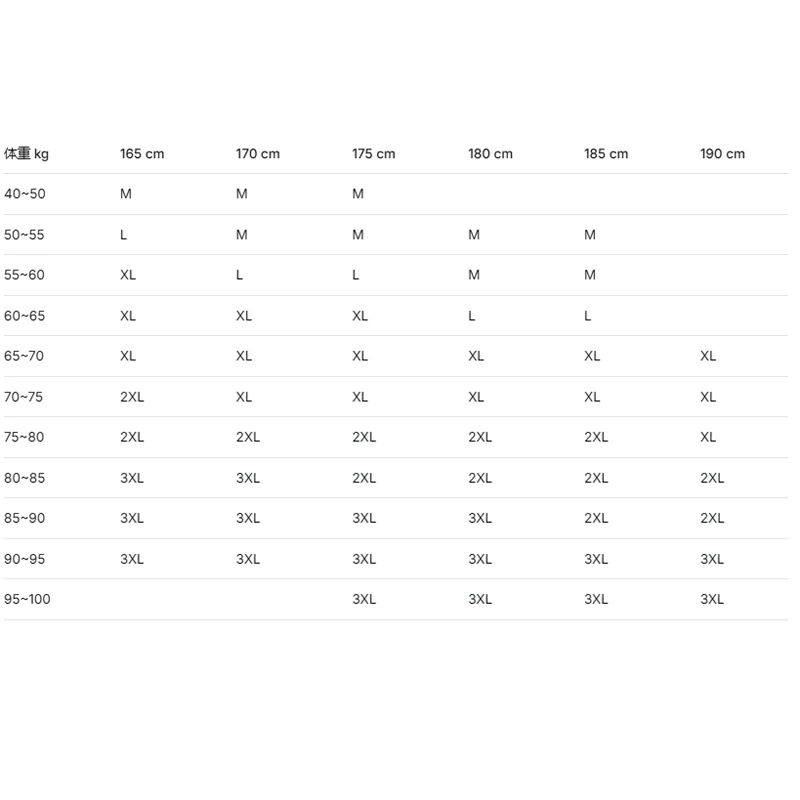The height and width of the screenshot is (800, 800).
Task: Click the 170 cm height header
Action: pyautogui.click(x=258, y=154)
